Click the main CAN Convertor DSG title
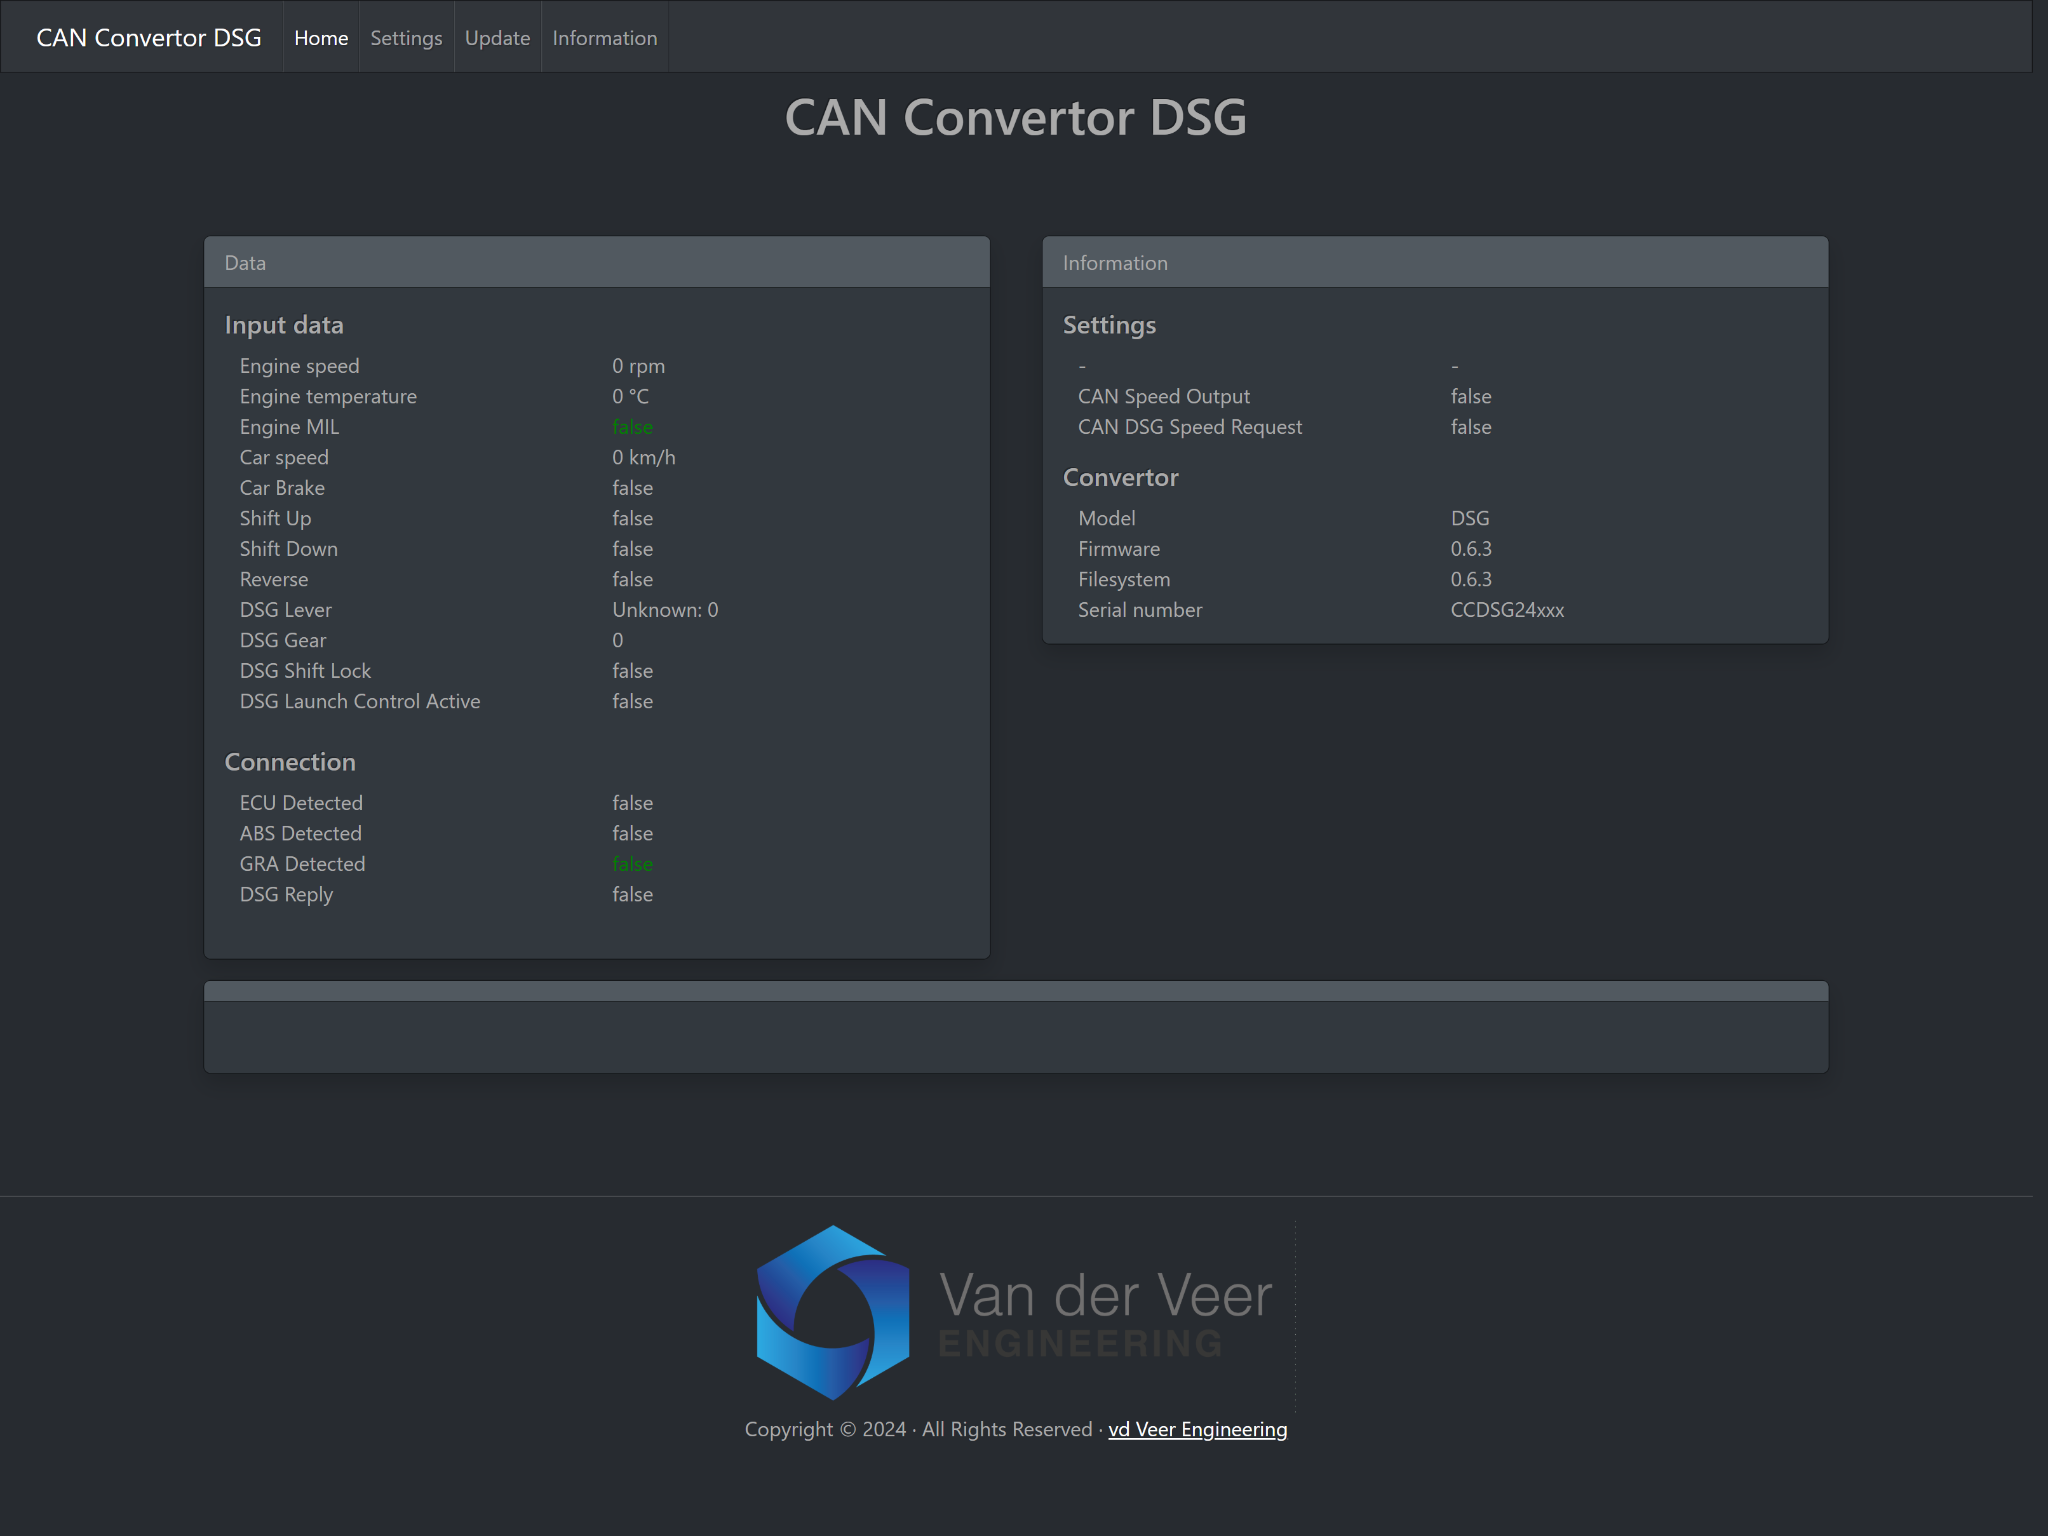 click(x=1016, y=117)
